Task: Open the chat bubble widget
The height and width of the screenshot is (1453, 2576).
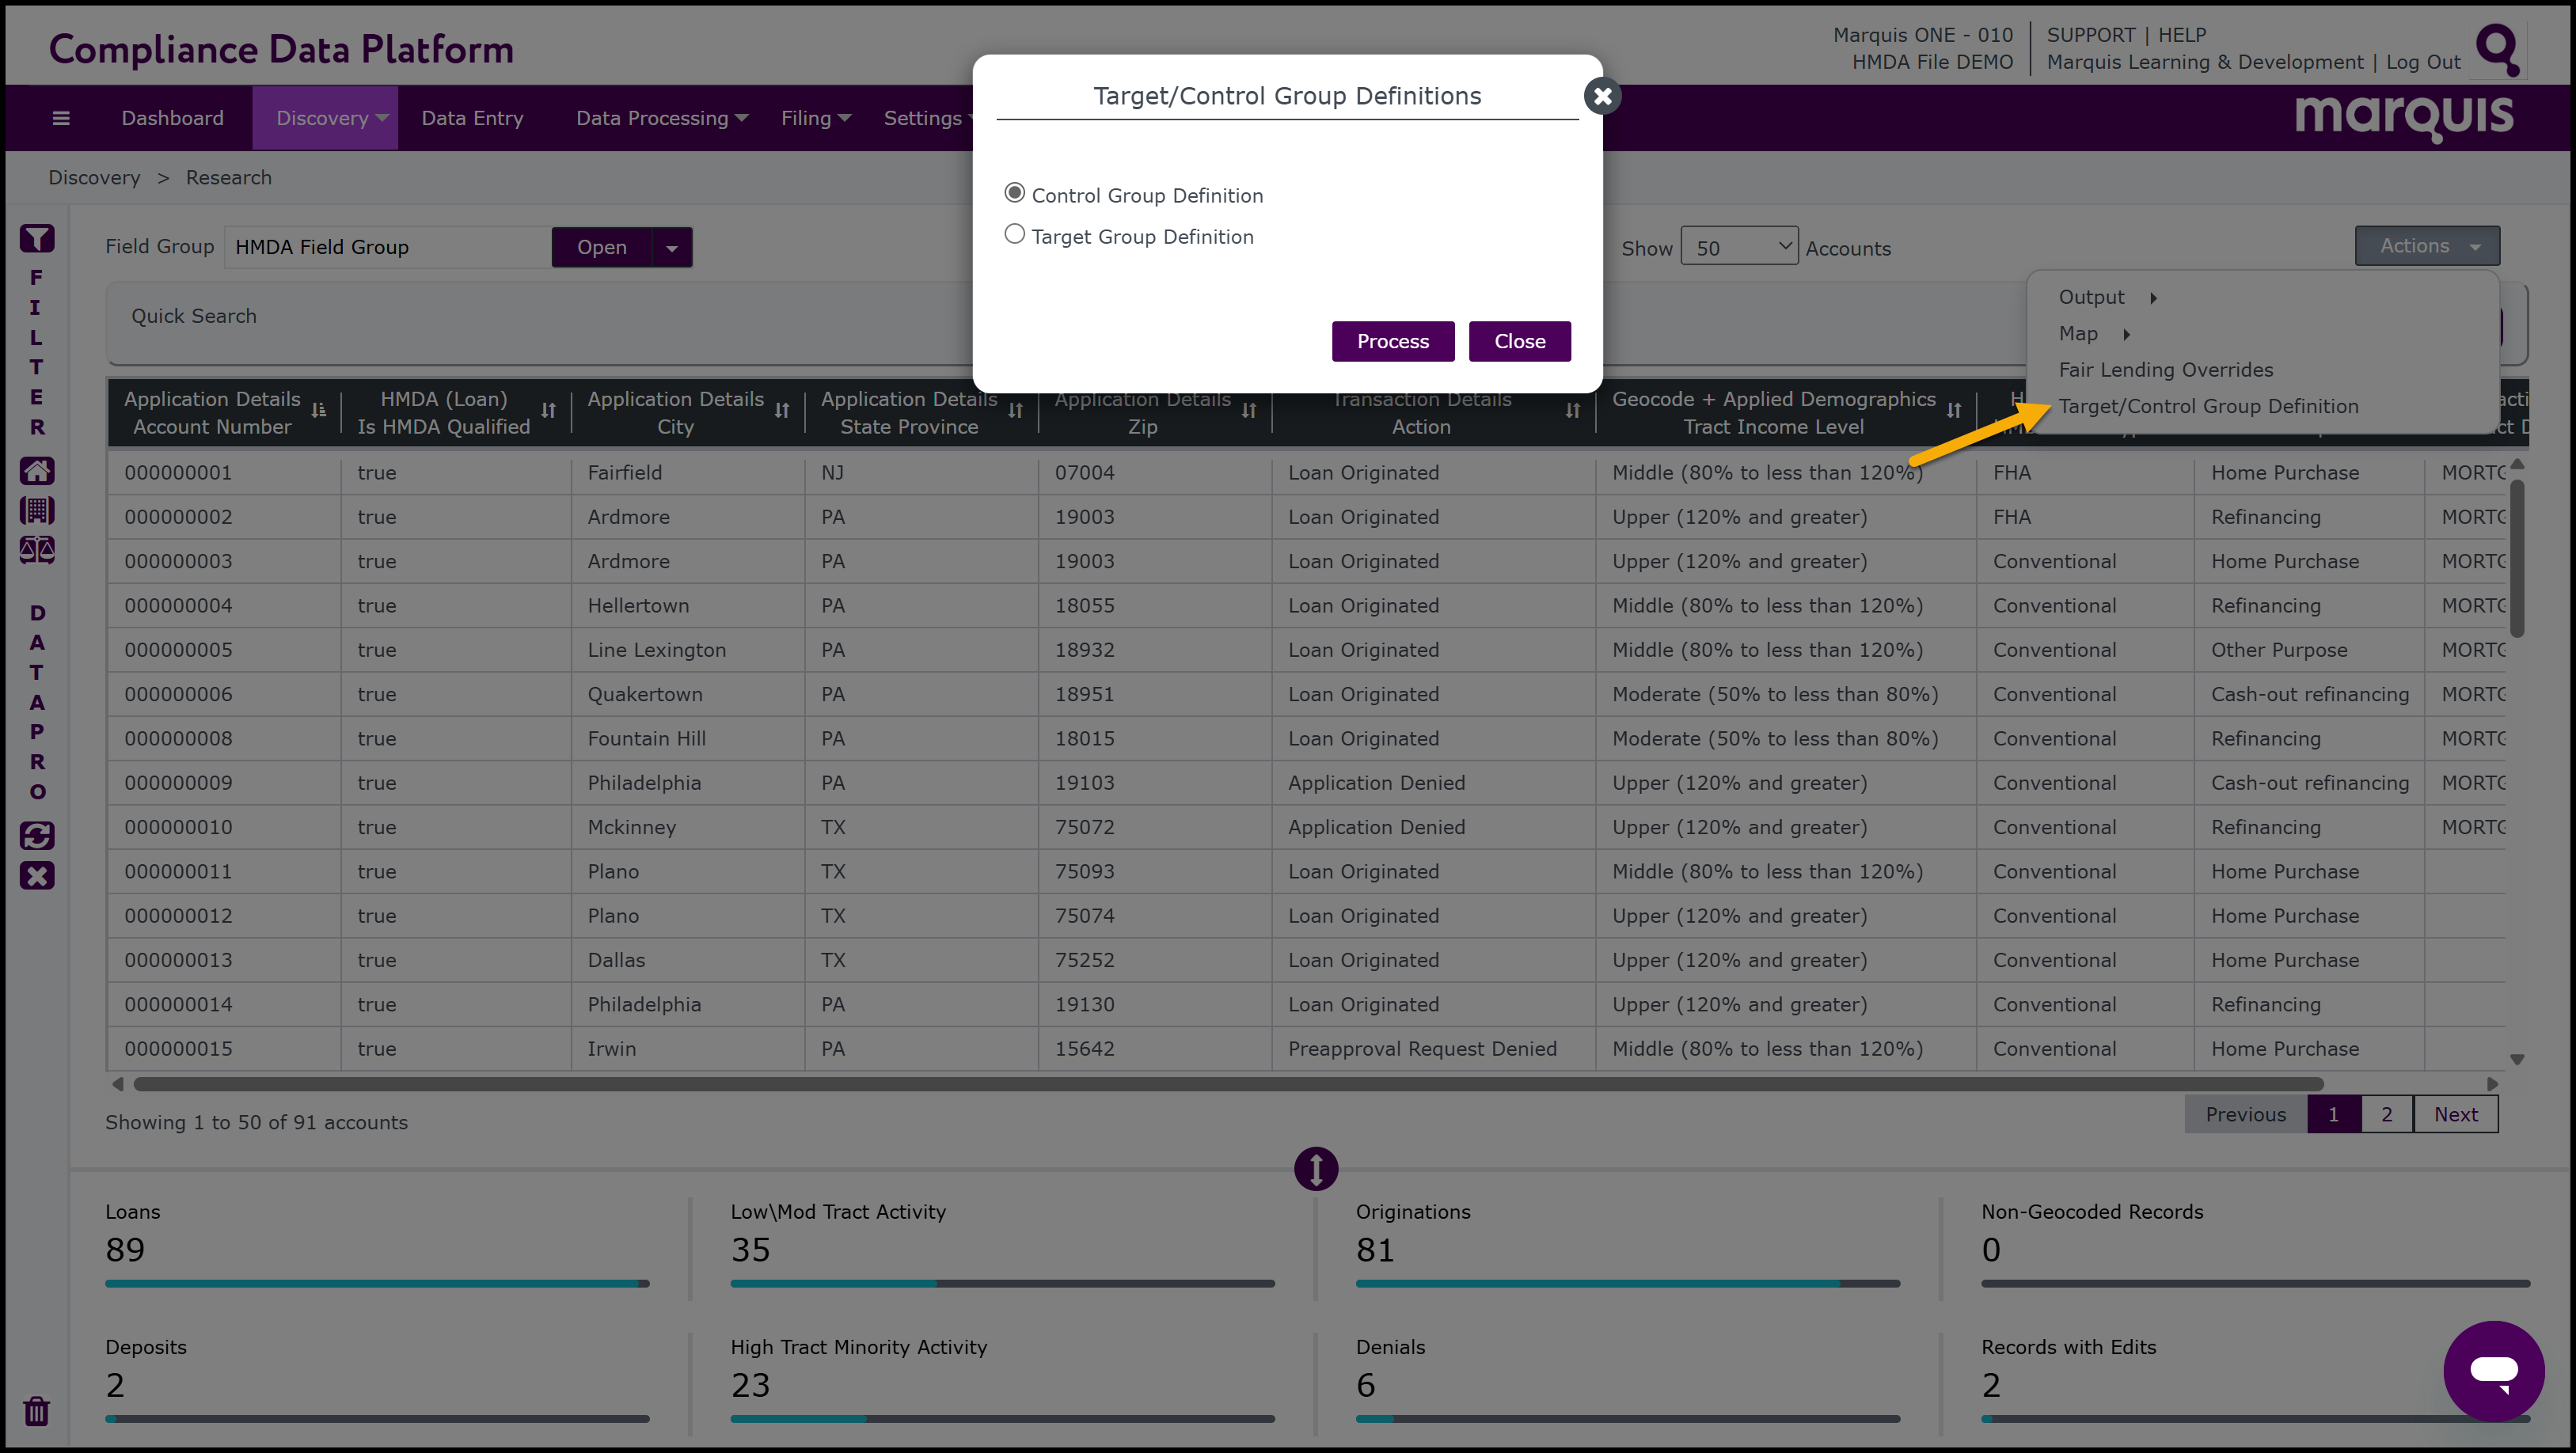Action: tap(2493, 1370)
